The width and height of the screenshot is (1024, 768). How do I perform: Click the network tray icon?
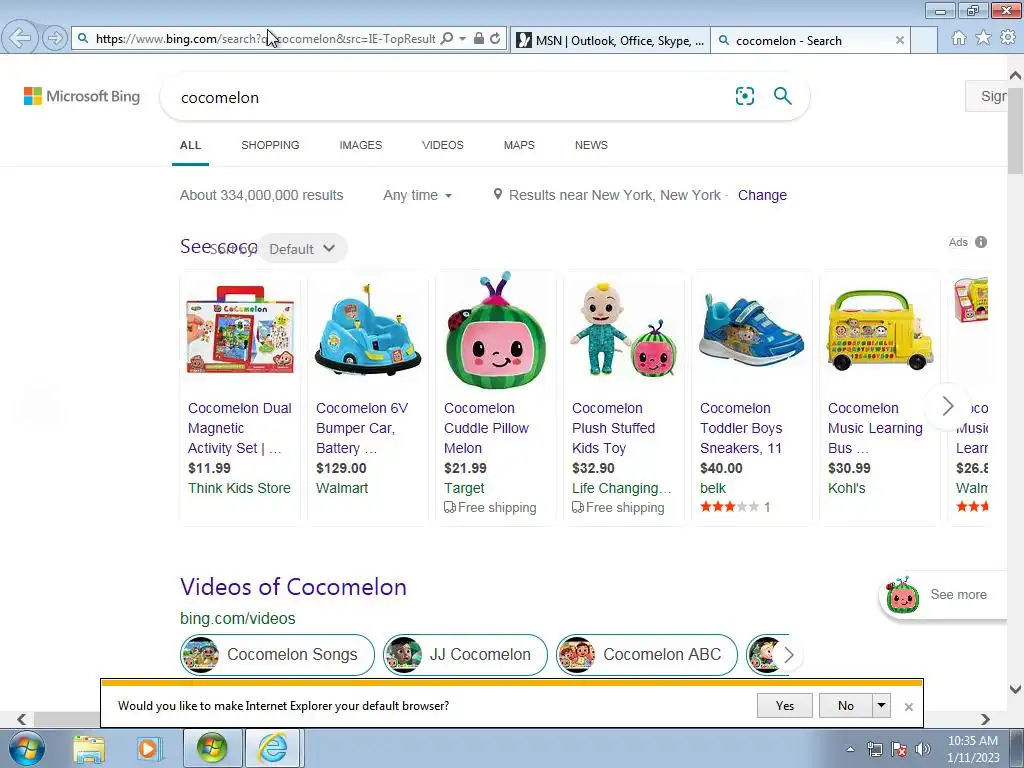click(x=875, y=749)
